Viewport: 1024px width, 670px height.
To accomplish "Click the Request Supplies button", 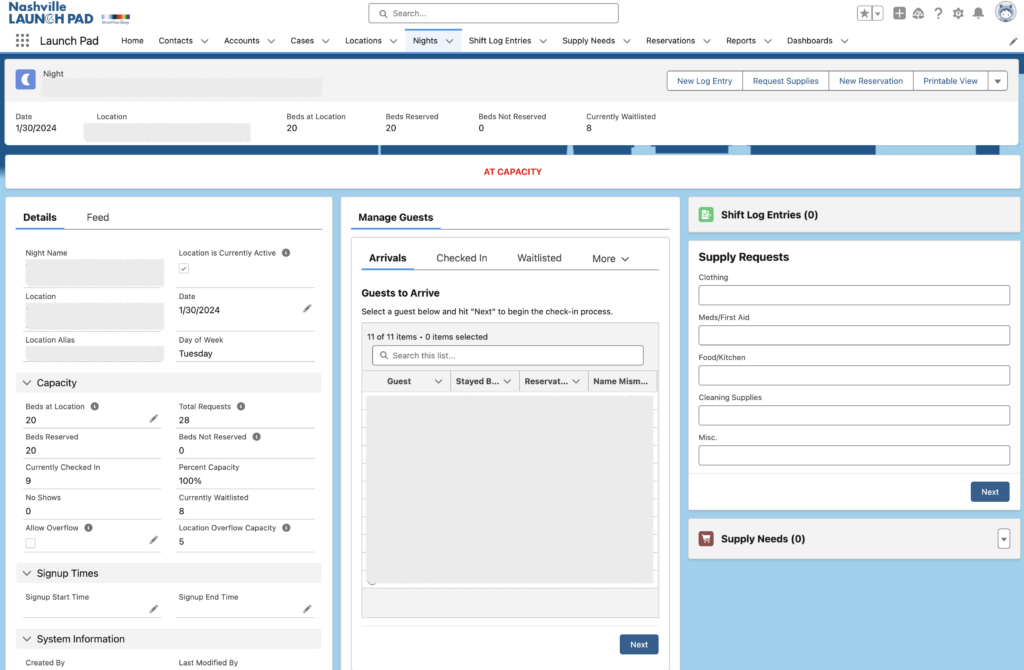I will [785, 81].
